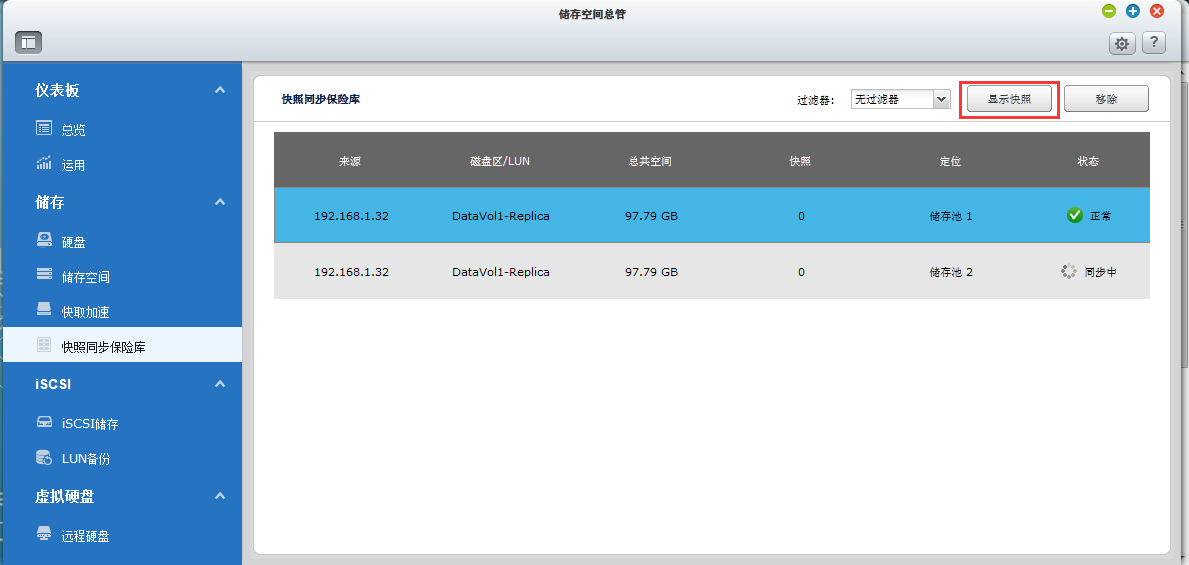This screenshot has width=1189, height=565.
Task: Click the 硬盘 disk icon
Action: click(45, 240)
